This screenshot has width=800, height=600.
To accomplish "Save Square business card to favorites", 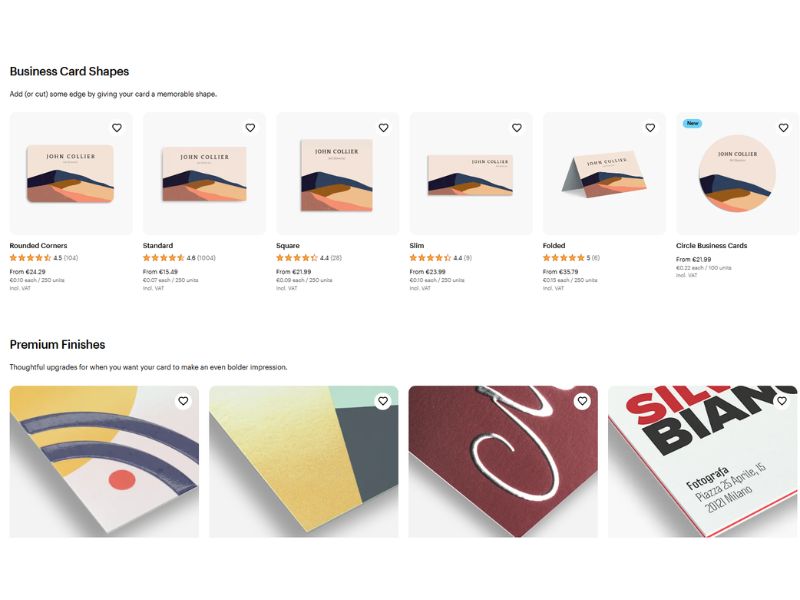I will tap(383, 128).
